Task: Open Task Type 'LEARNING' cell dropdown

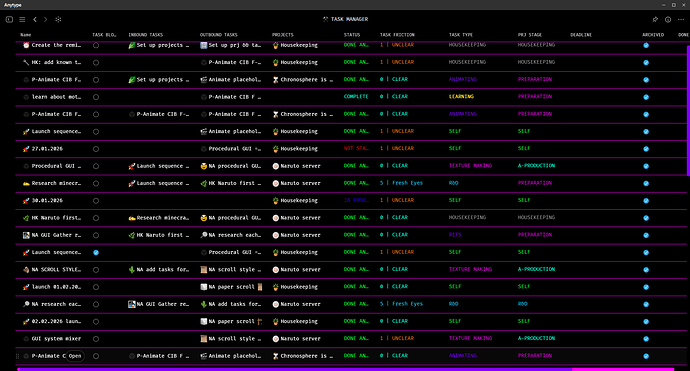Action: click(461, 97)
